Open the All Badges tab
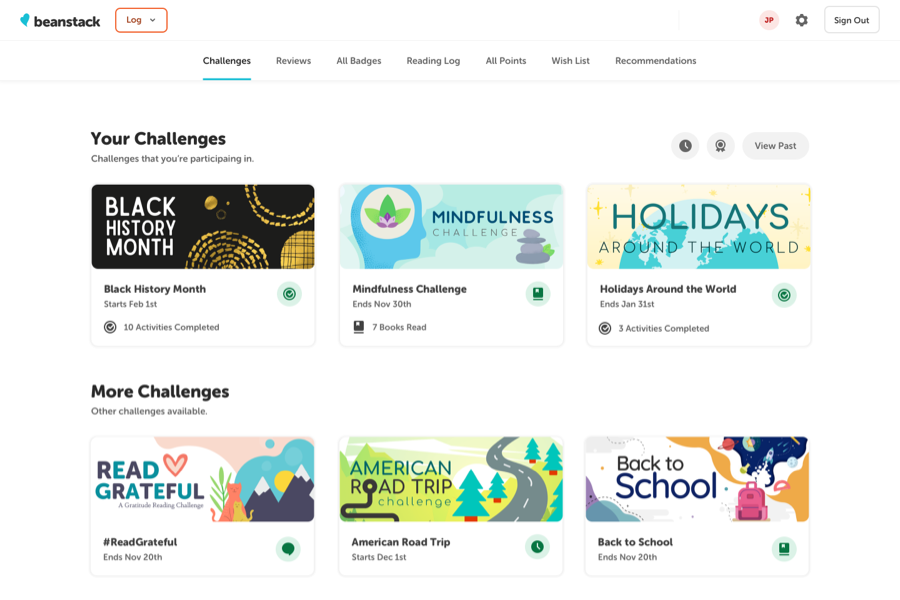This screenshot has width=900, height=600. pos(358,61)
